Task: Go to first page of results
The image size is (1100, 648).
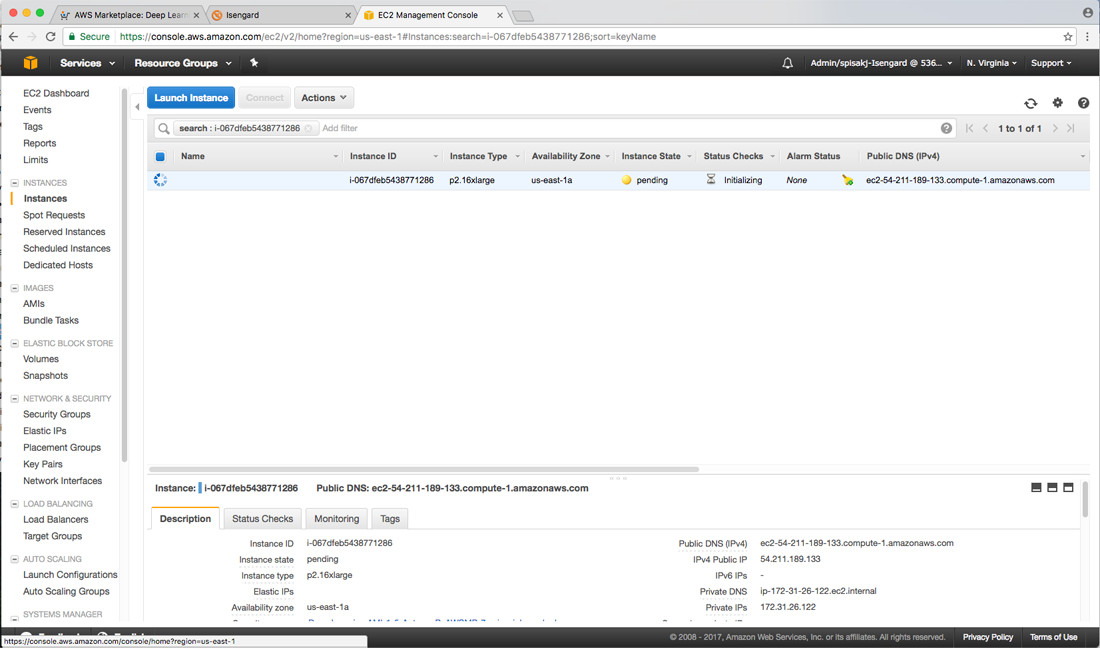Action: point(970,128)
